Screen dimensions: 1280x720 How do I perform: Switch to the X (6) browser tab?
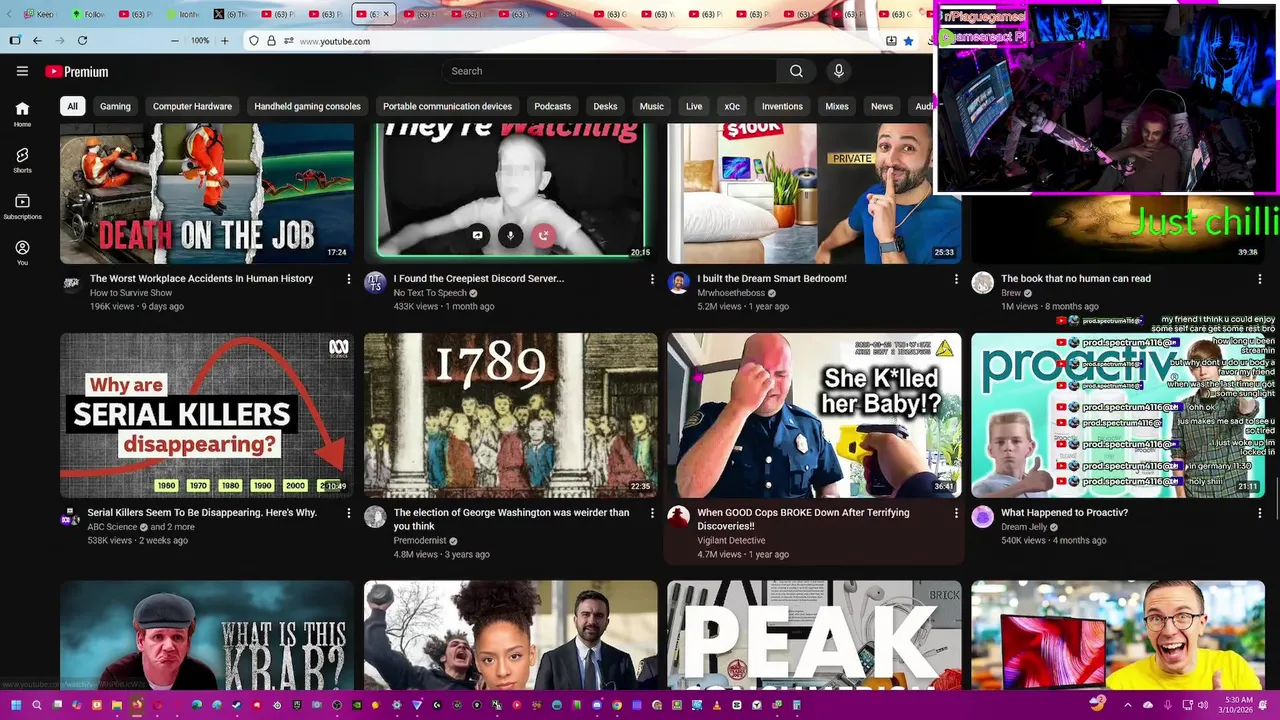232,14
